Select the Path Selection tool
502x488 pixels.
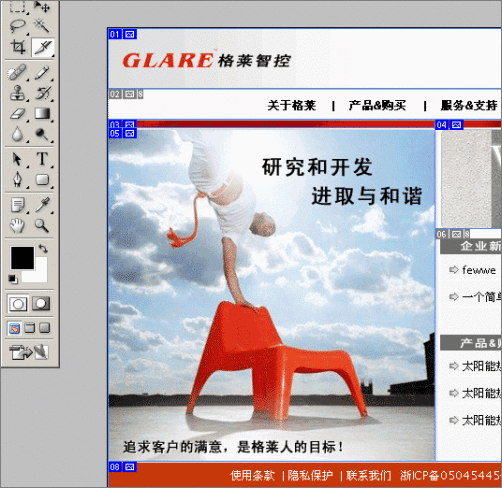click(x=17, y=159)
